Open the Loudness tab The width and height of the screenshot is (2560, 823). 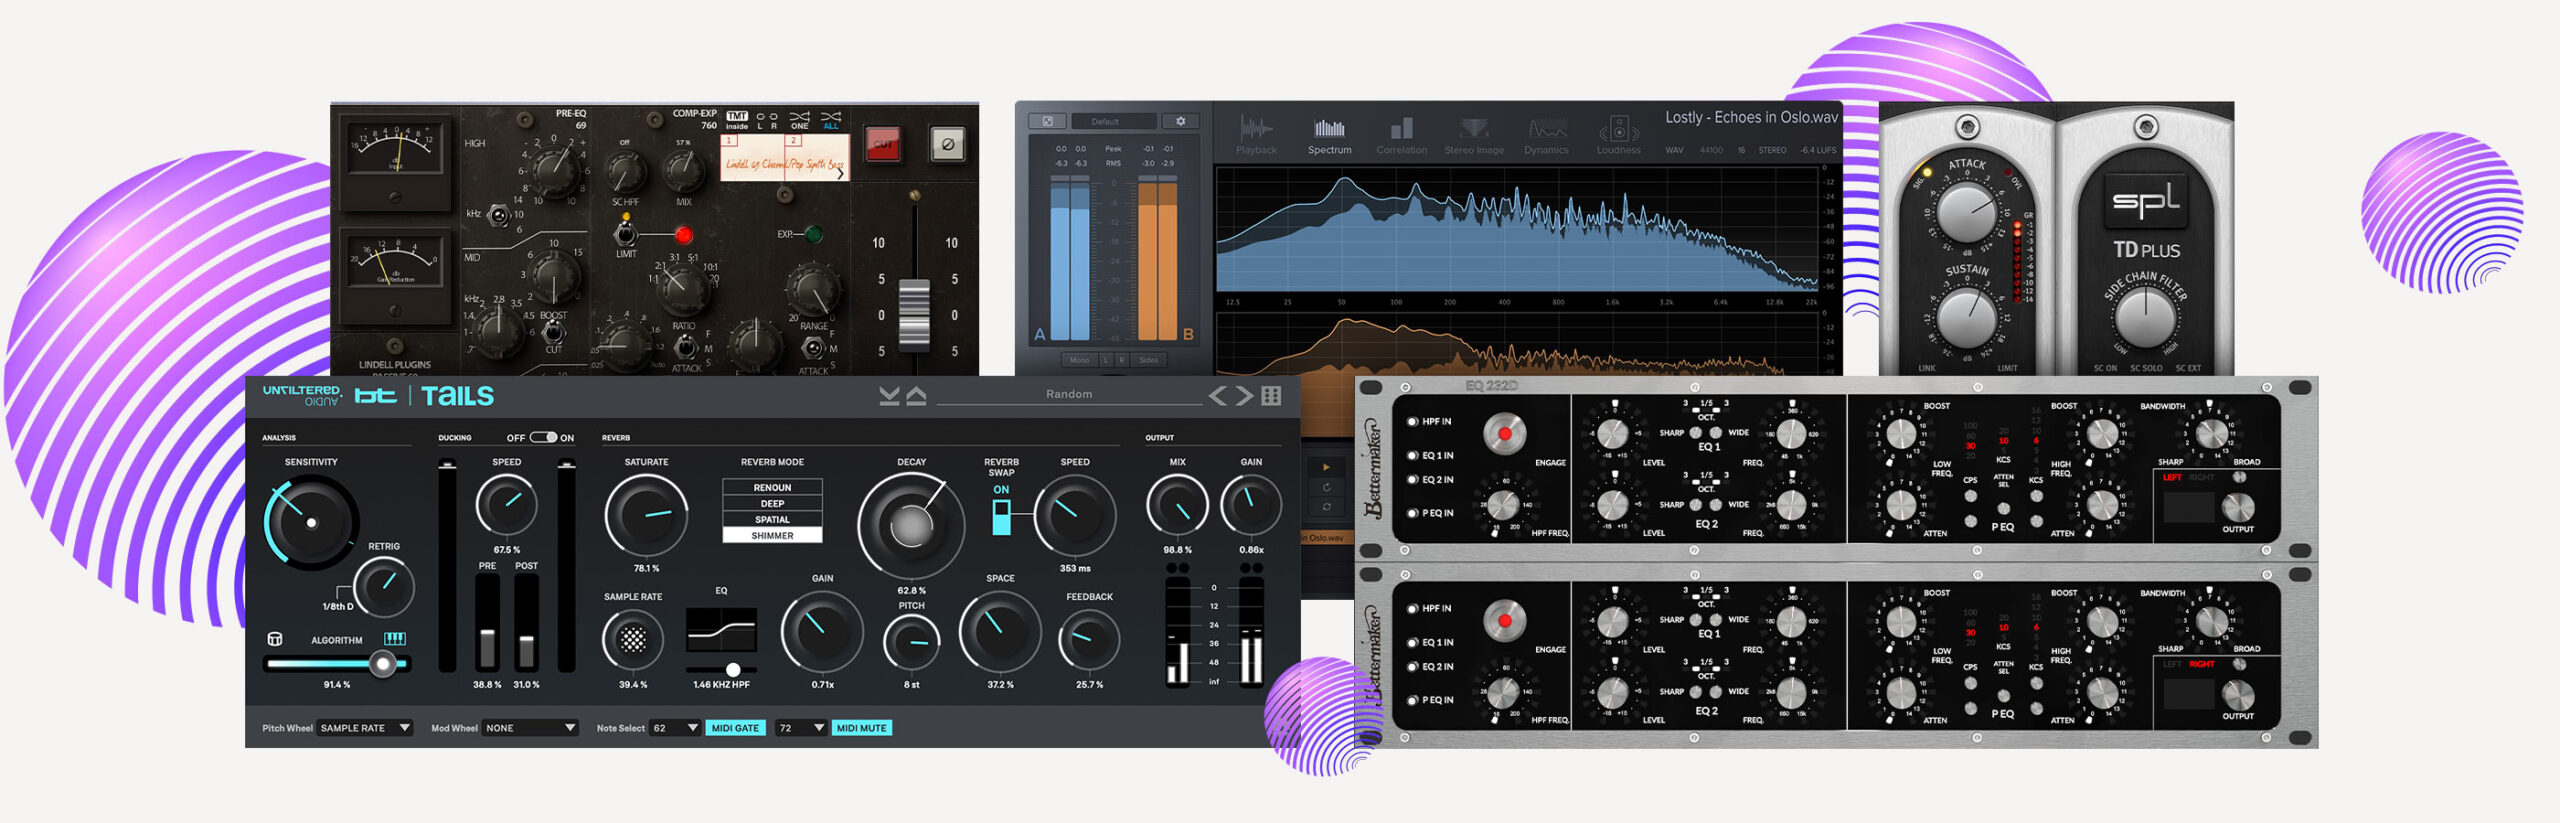[1618, 136]
